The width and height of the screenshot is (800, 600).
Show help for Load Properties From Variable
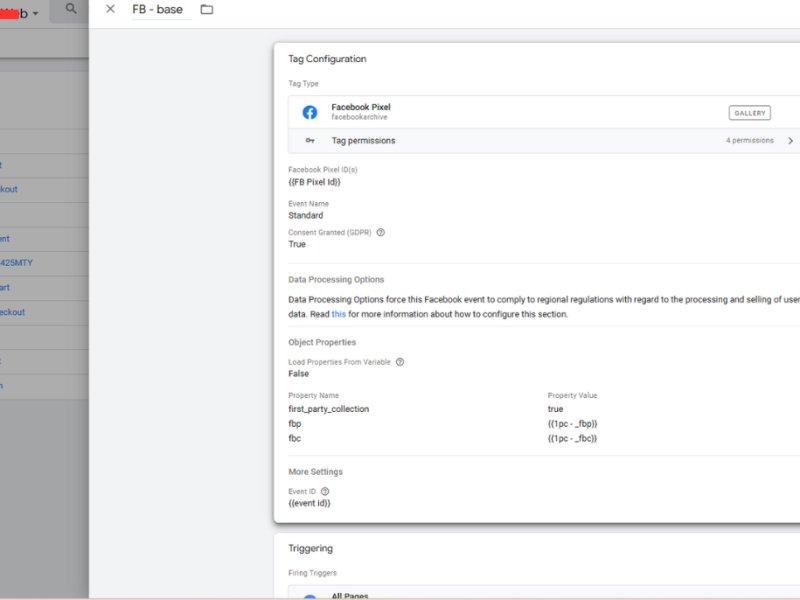point(400,362)
